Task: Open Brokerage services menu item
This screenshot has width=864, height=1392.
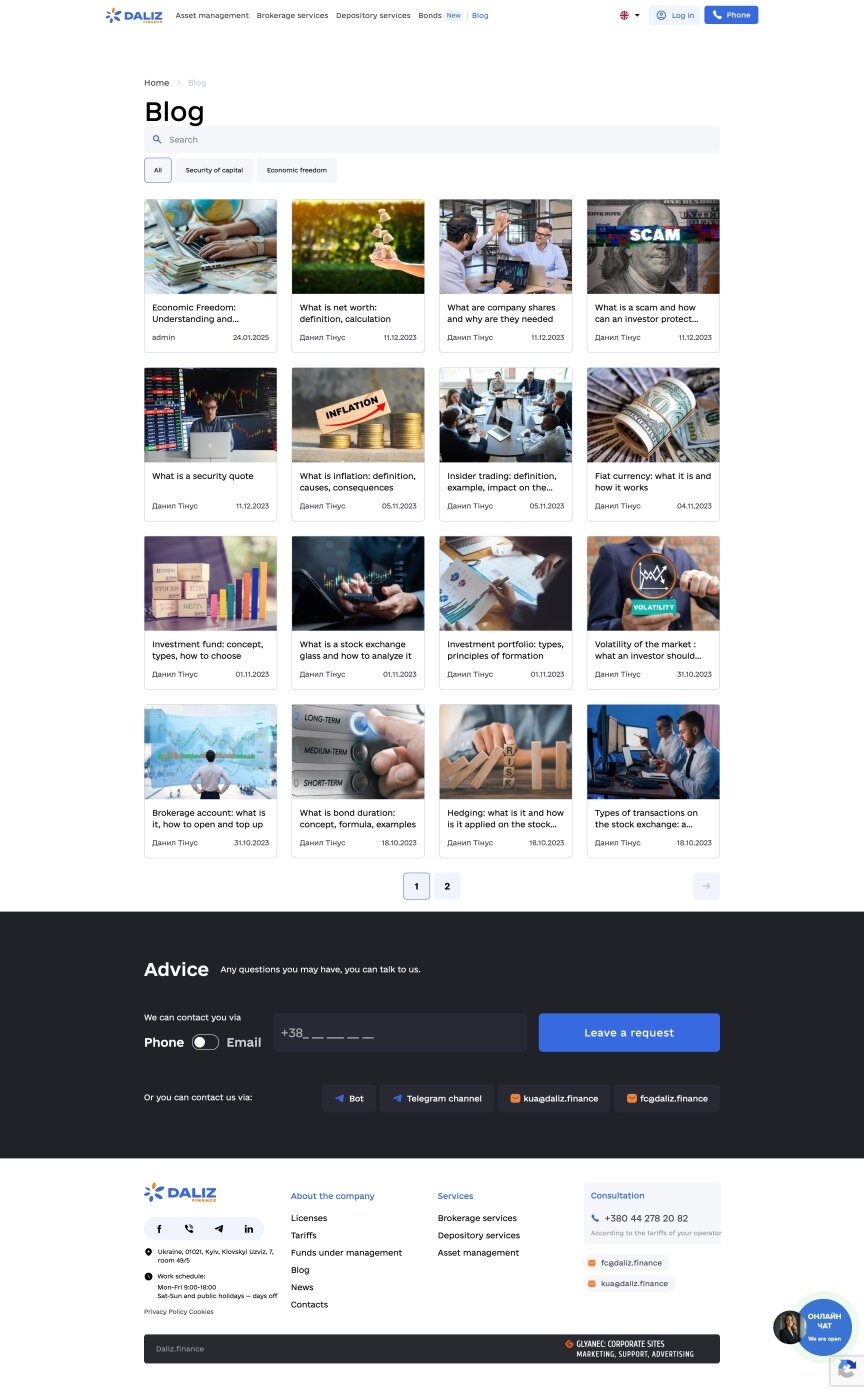Action: tap(292, 16)
